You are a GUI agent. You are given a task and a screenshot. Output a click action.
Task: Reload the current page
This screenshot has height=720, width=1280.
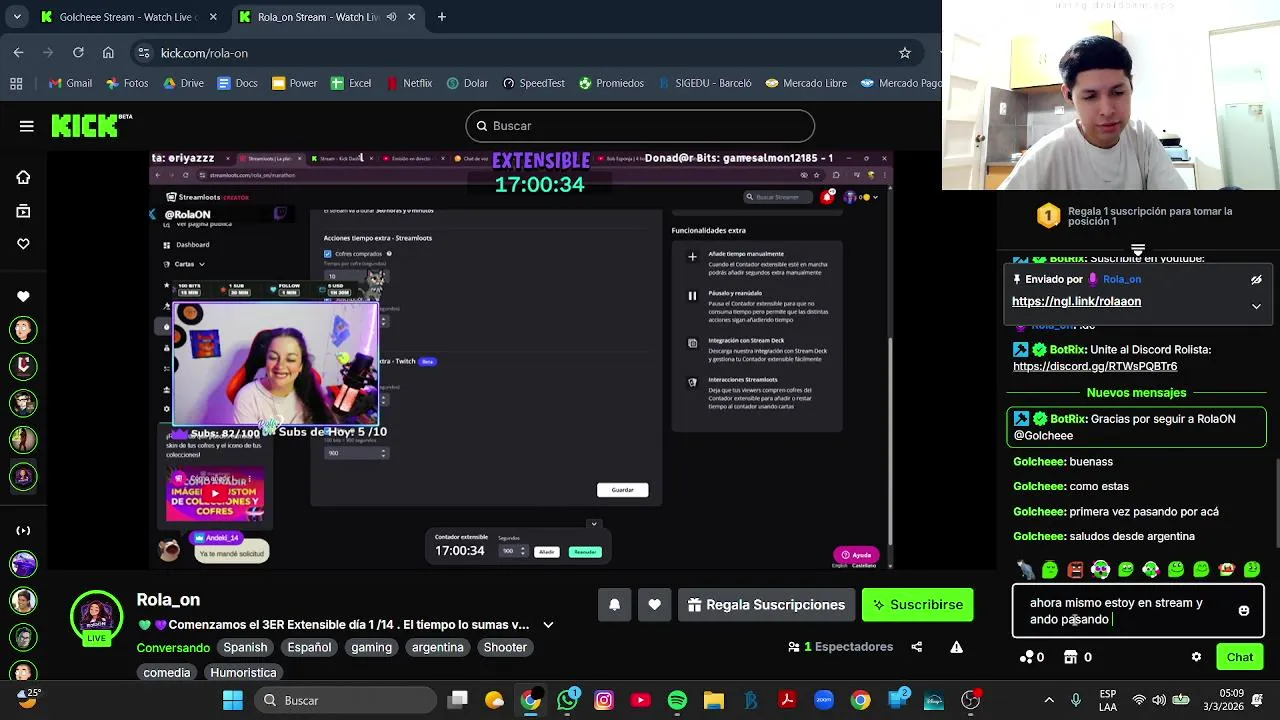[x=78, y=53]
